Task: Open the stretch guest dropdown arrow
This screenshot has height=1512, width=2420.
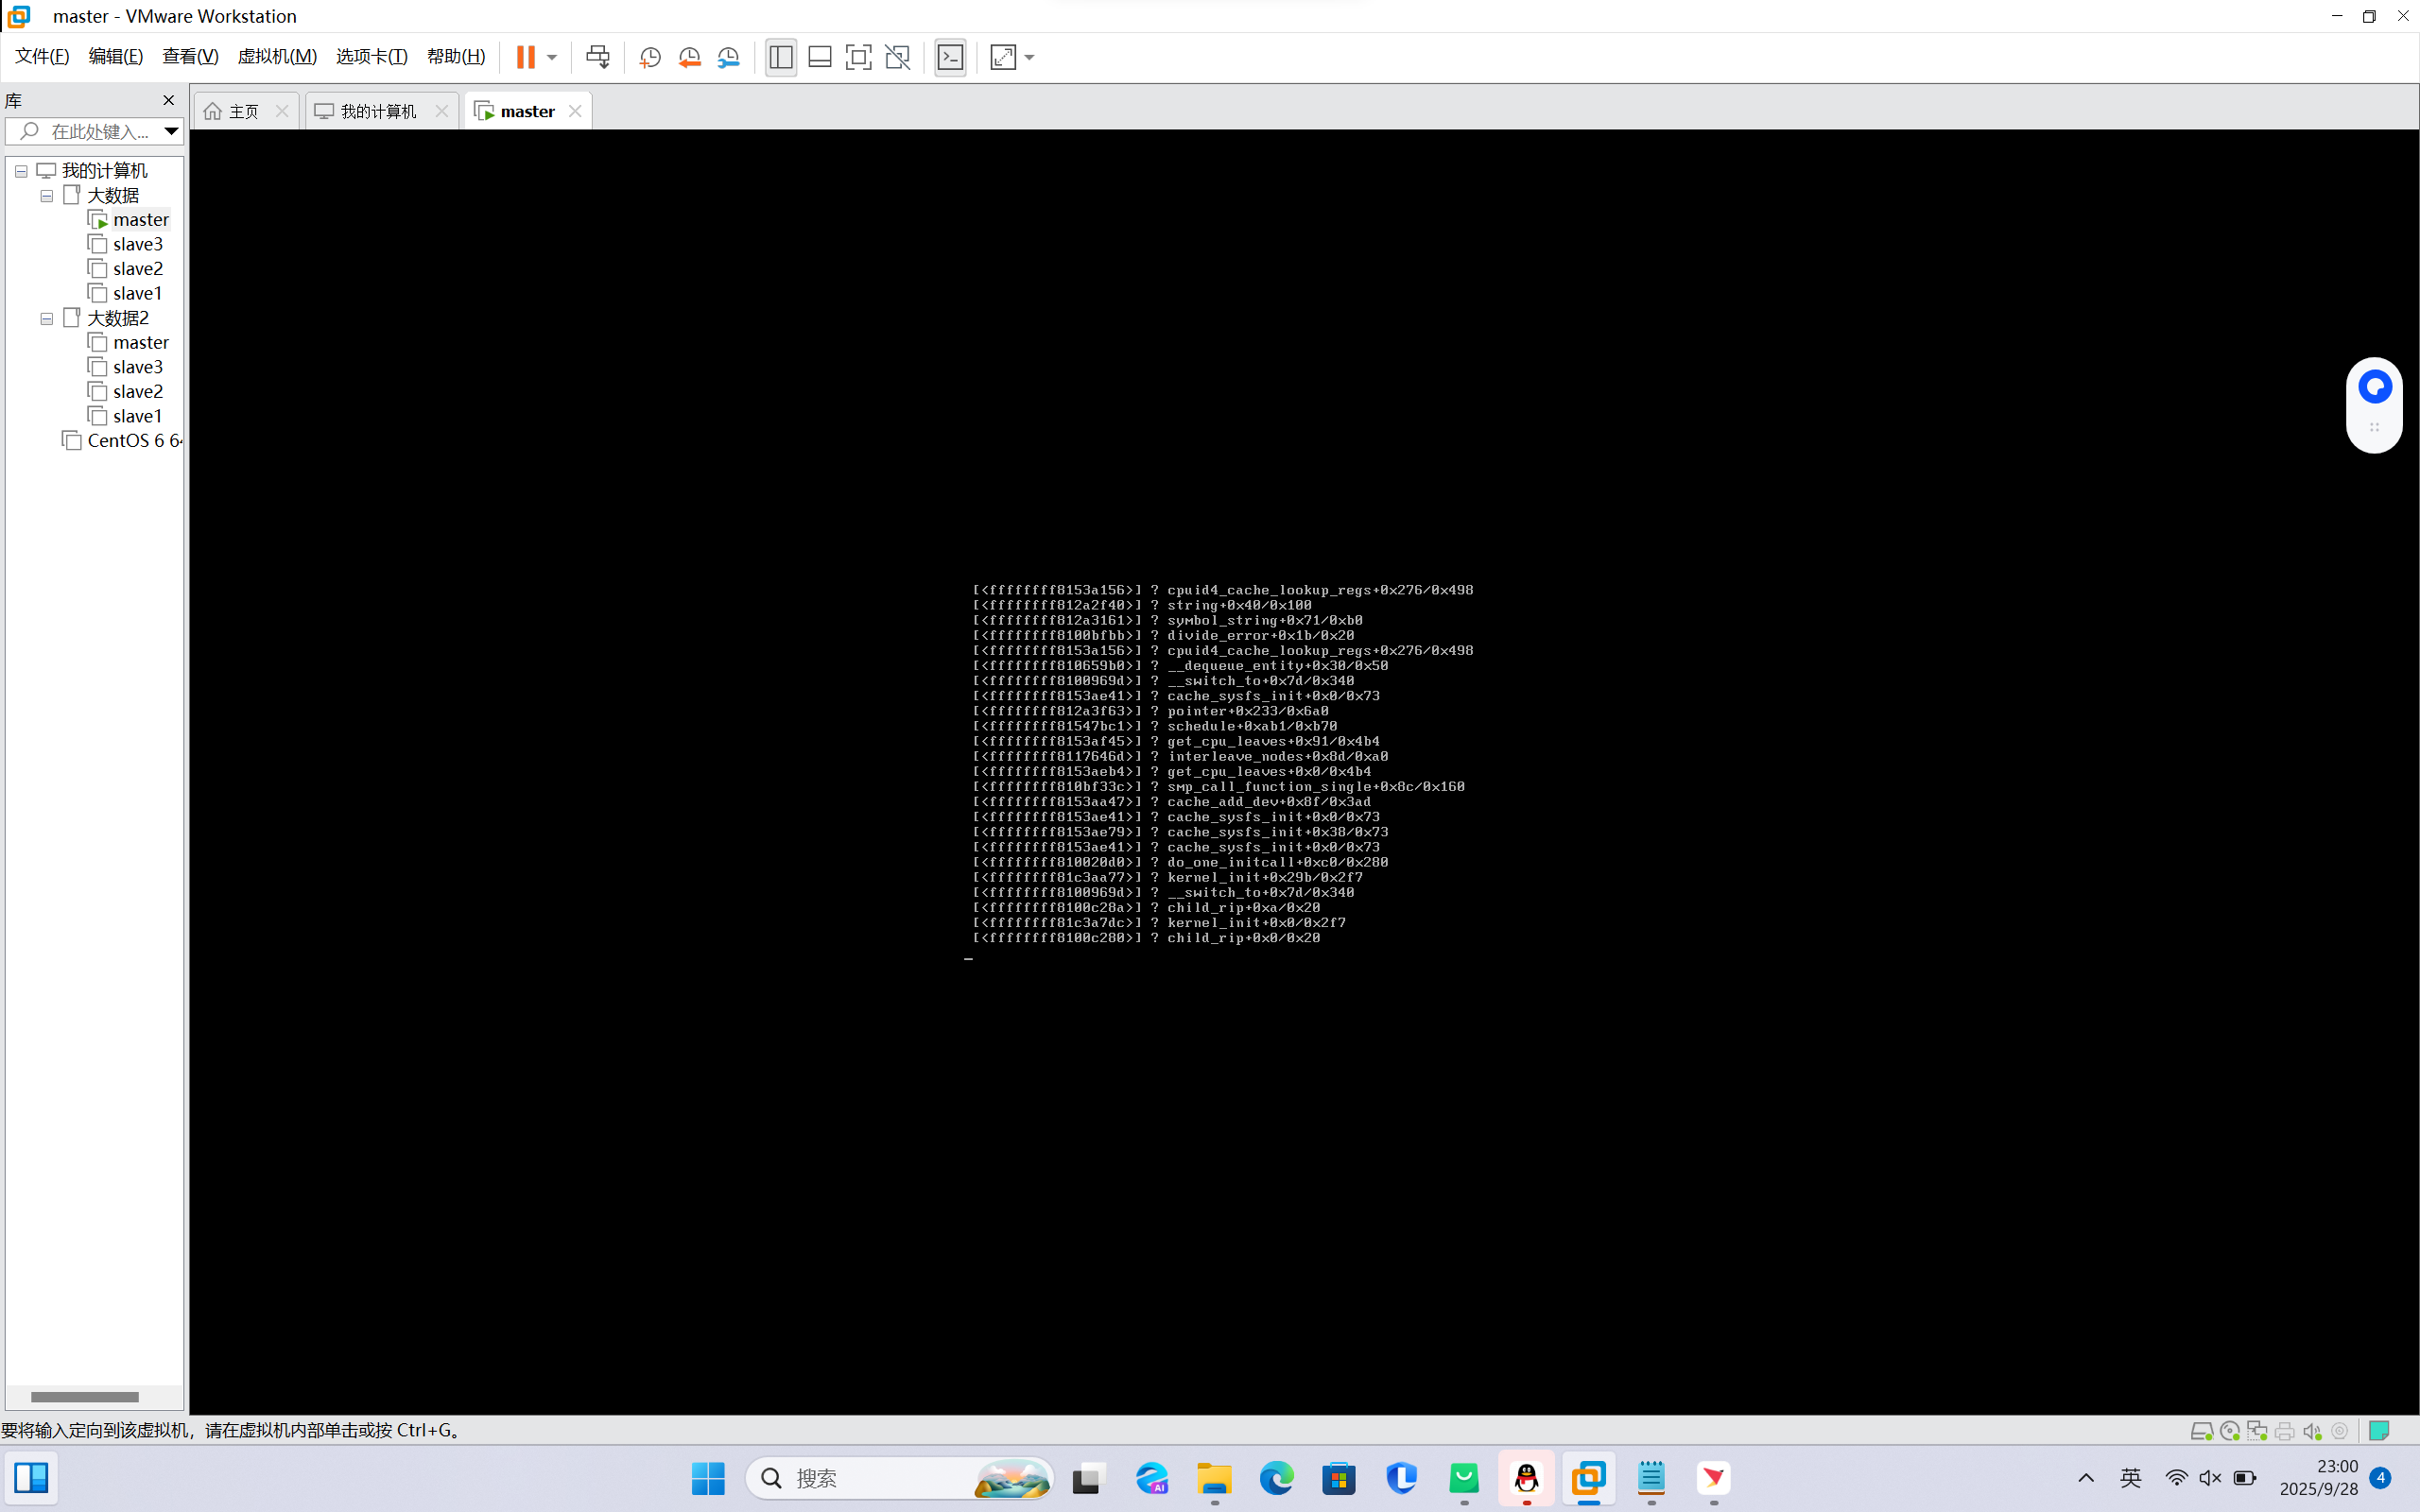Action: (x=1030, y=57)
